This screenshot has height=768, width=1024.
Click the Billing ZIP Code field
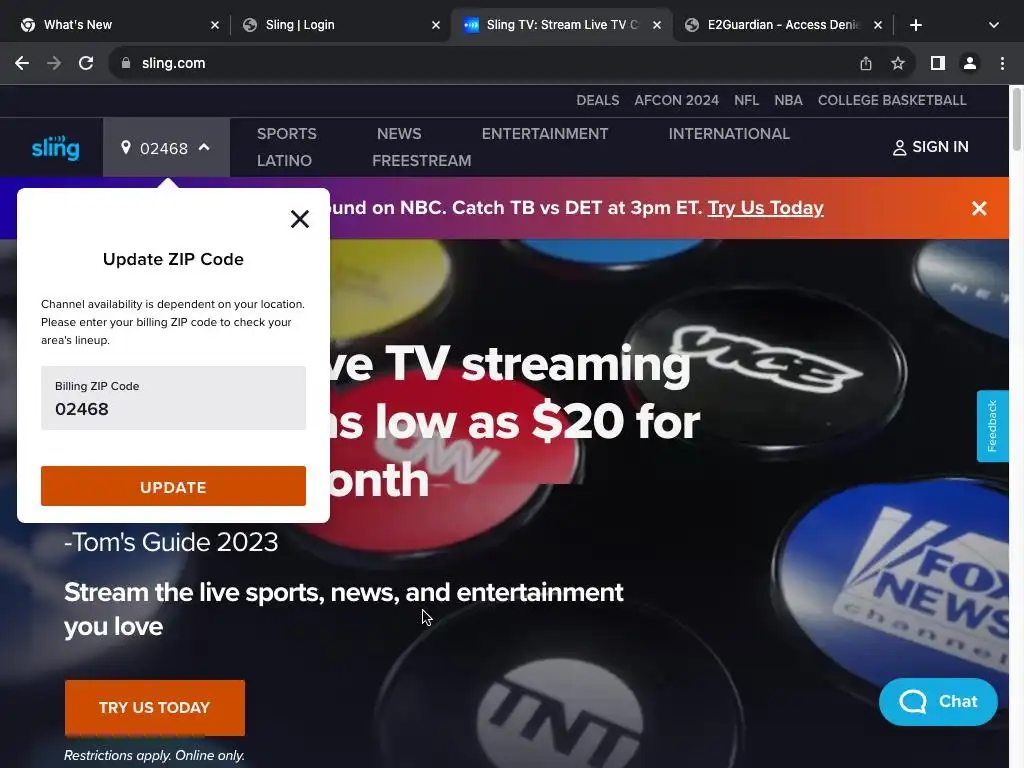click(173, 398)
